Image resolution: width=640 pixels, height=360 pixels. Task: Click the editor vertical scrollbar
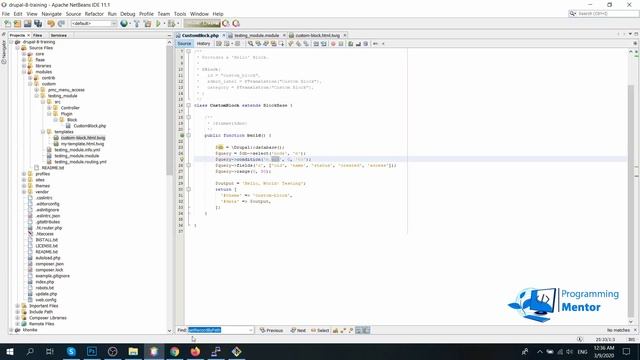[631, 200]
